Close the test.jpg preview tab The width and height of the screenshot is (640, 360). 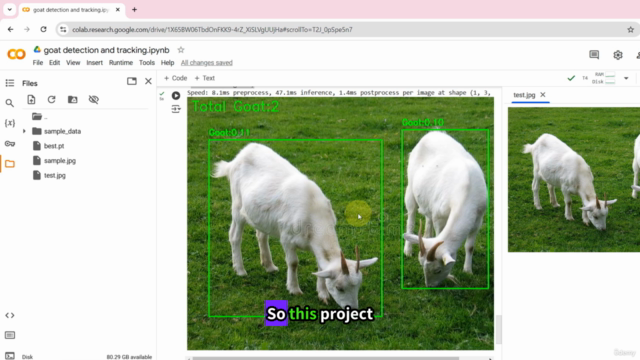(543, 95)
